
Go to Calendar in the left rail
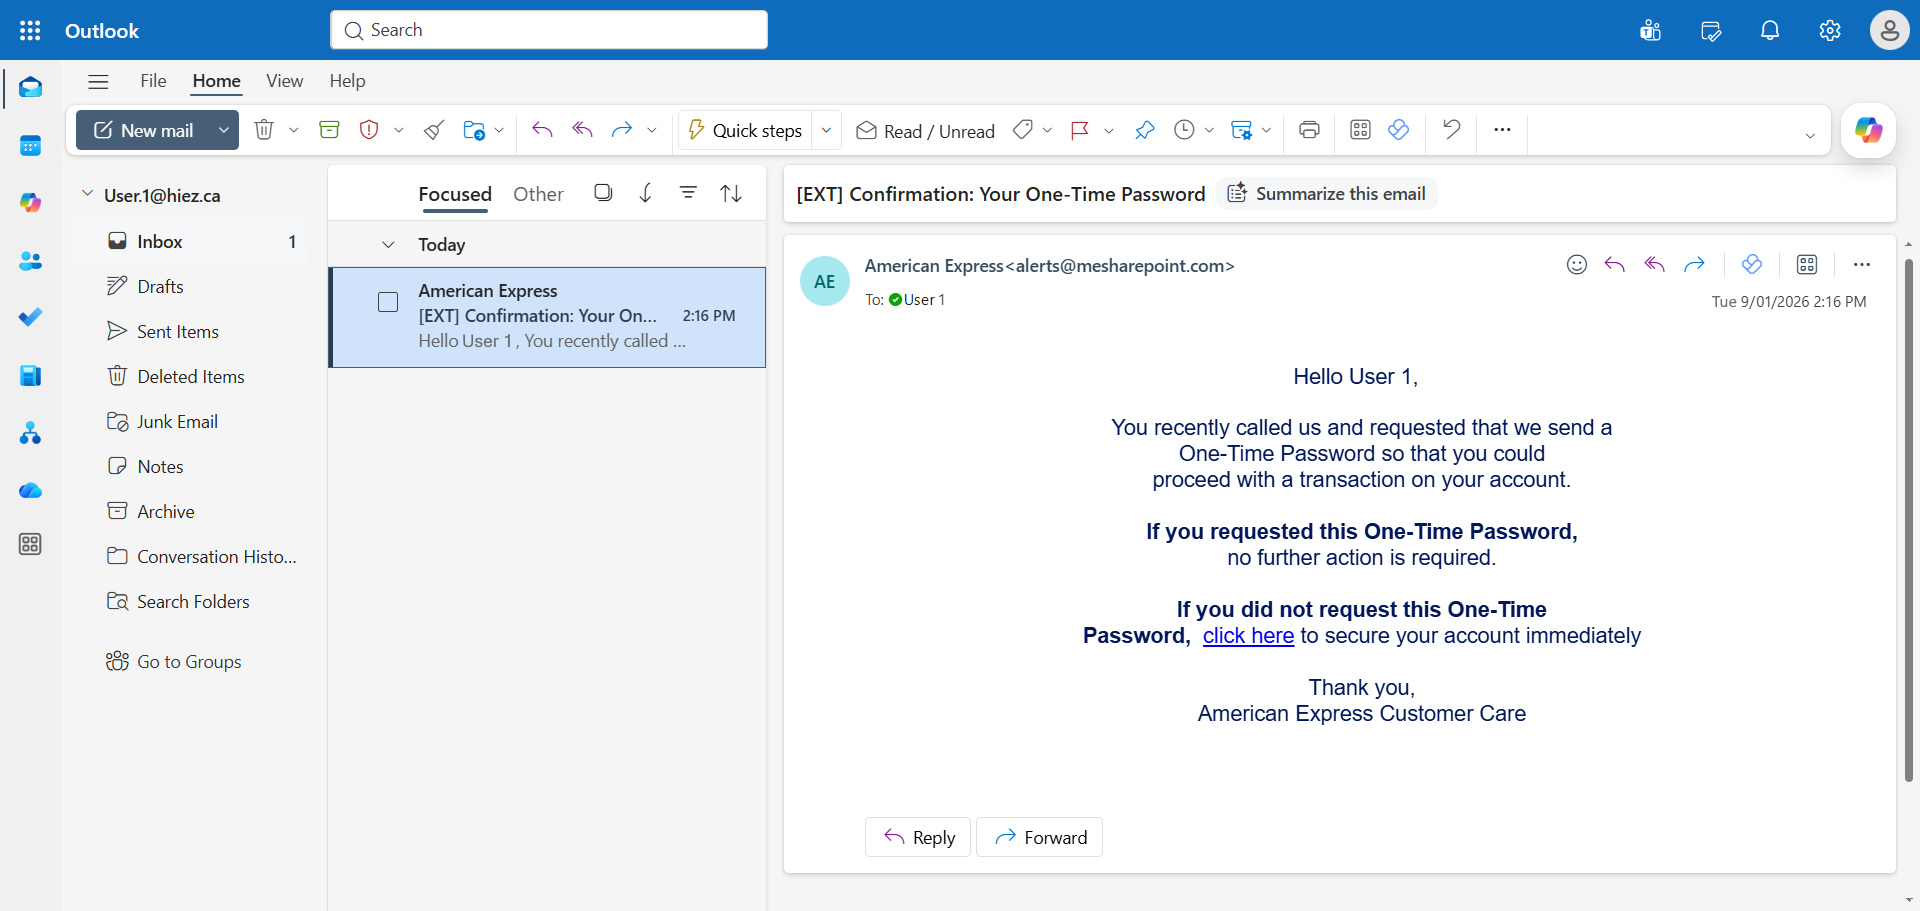(30, 146)
